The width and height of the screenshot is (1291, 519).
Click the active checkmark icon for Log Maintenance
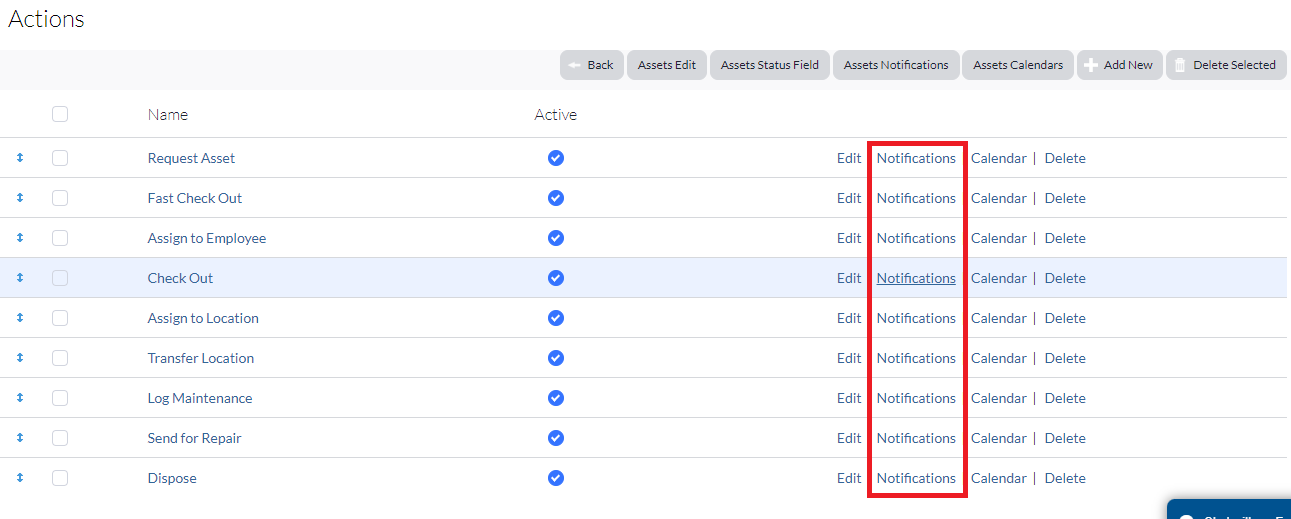(x=556, y=398)
